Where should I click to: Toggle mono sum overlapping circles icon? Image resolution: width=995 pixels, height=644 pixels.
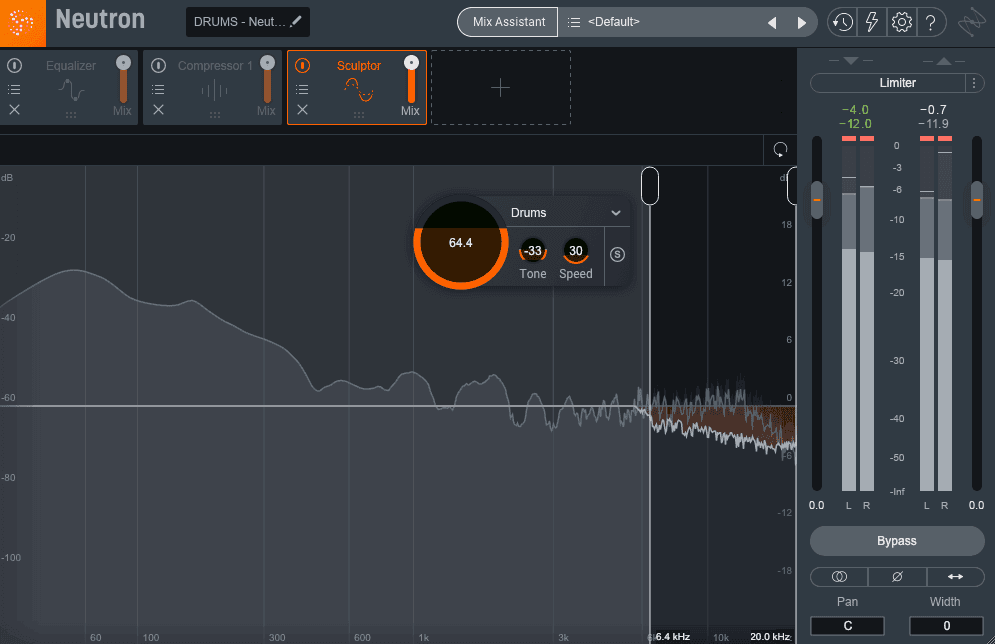tap(839, 577)
